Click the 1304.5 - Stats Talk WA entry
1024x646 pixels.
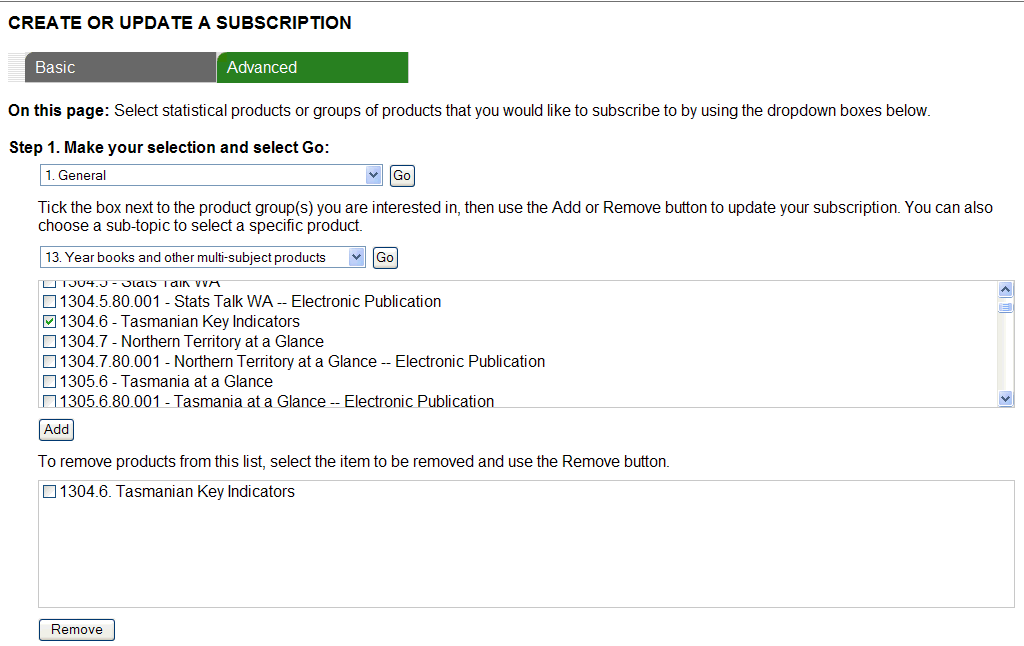[120, 282]
